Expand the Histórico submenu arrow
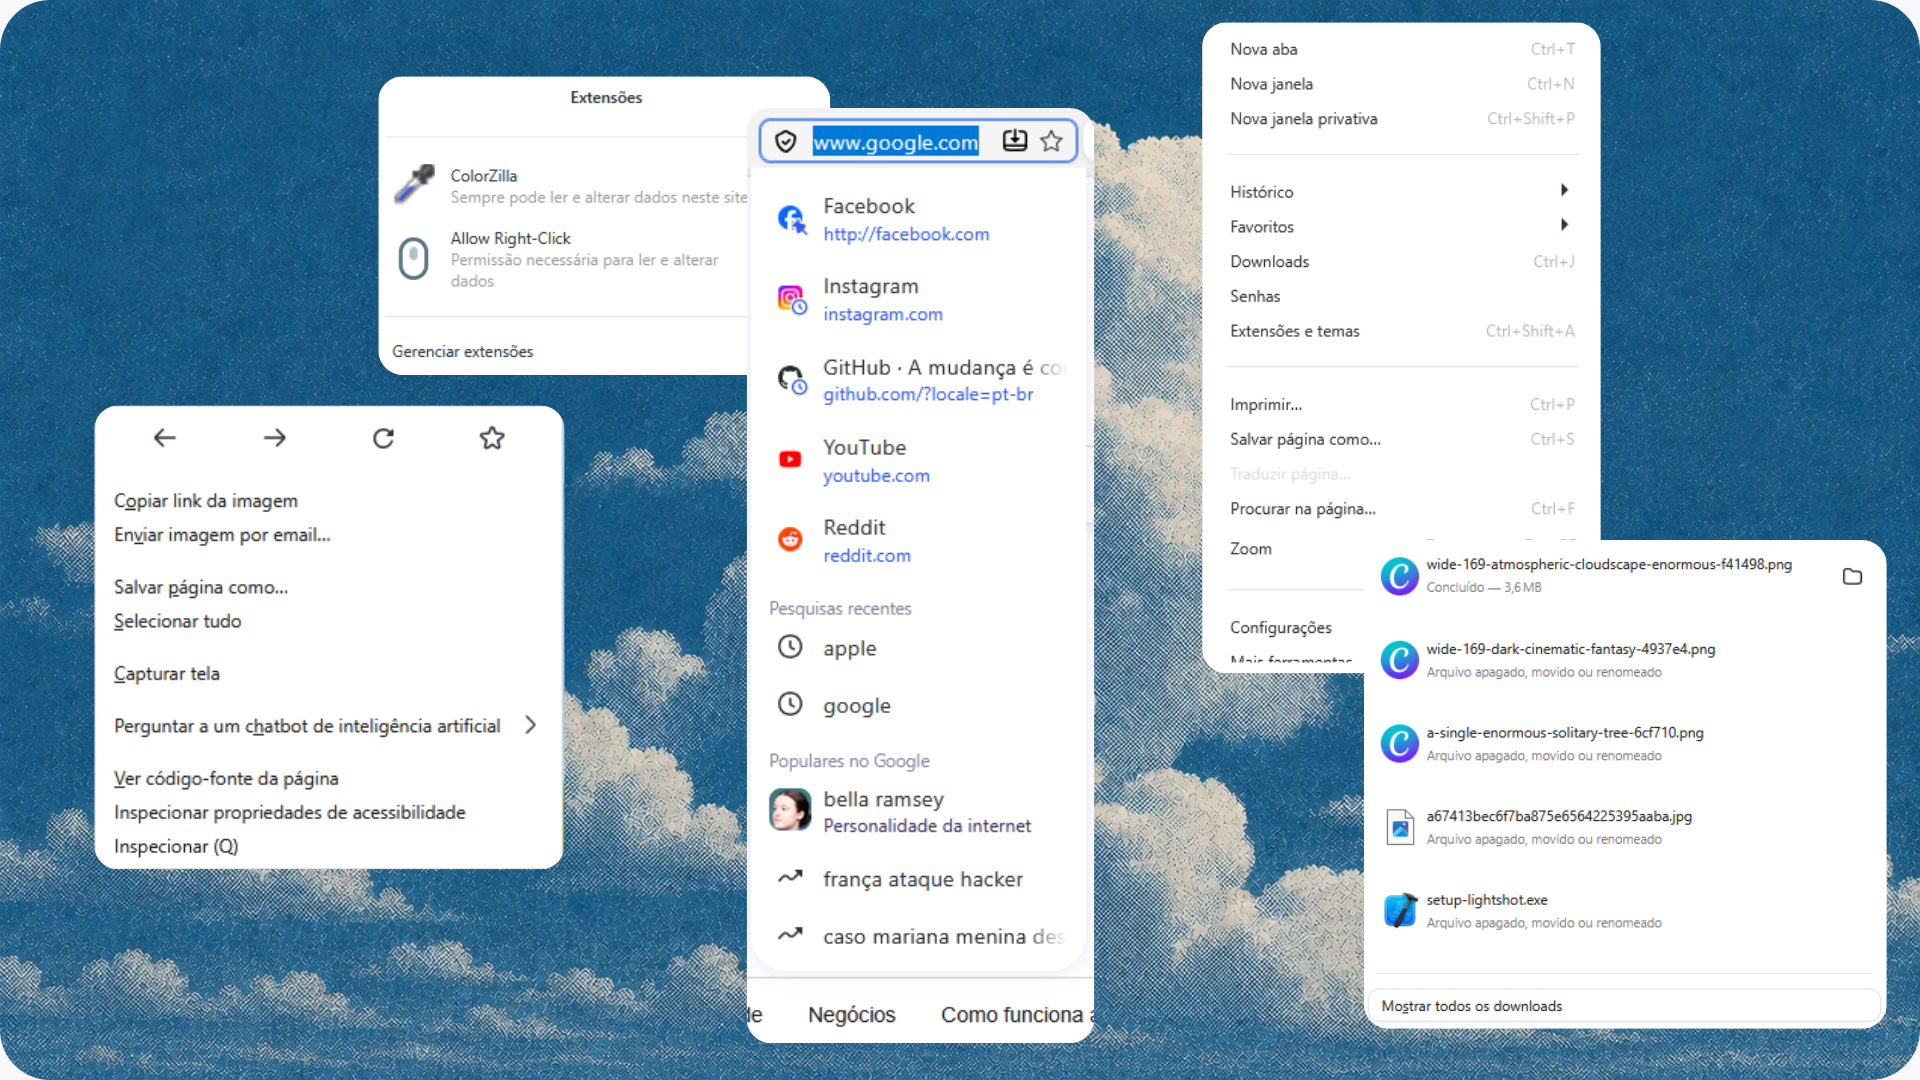 [1564, 190]
